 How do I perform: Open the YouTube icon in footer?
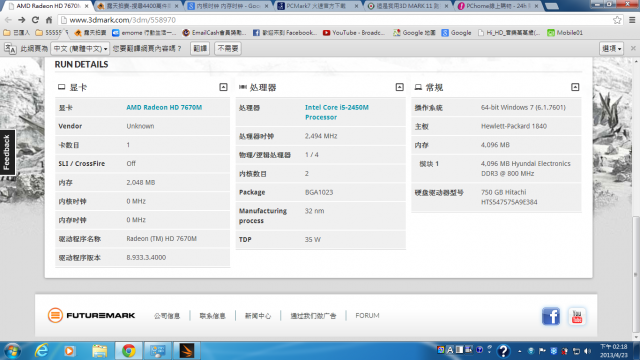(577, 316)
